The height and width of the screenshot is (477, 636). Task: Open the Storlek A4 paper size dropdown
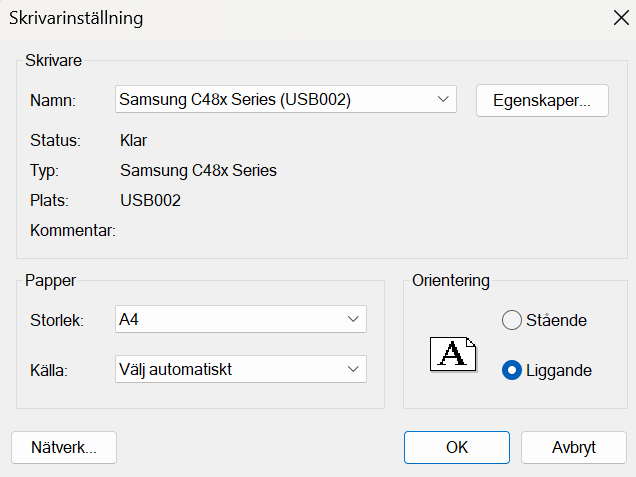(241, 319)
